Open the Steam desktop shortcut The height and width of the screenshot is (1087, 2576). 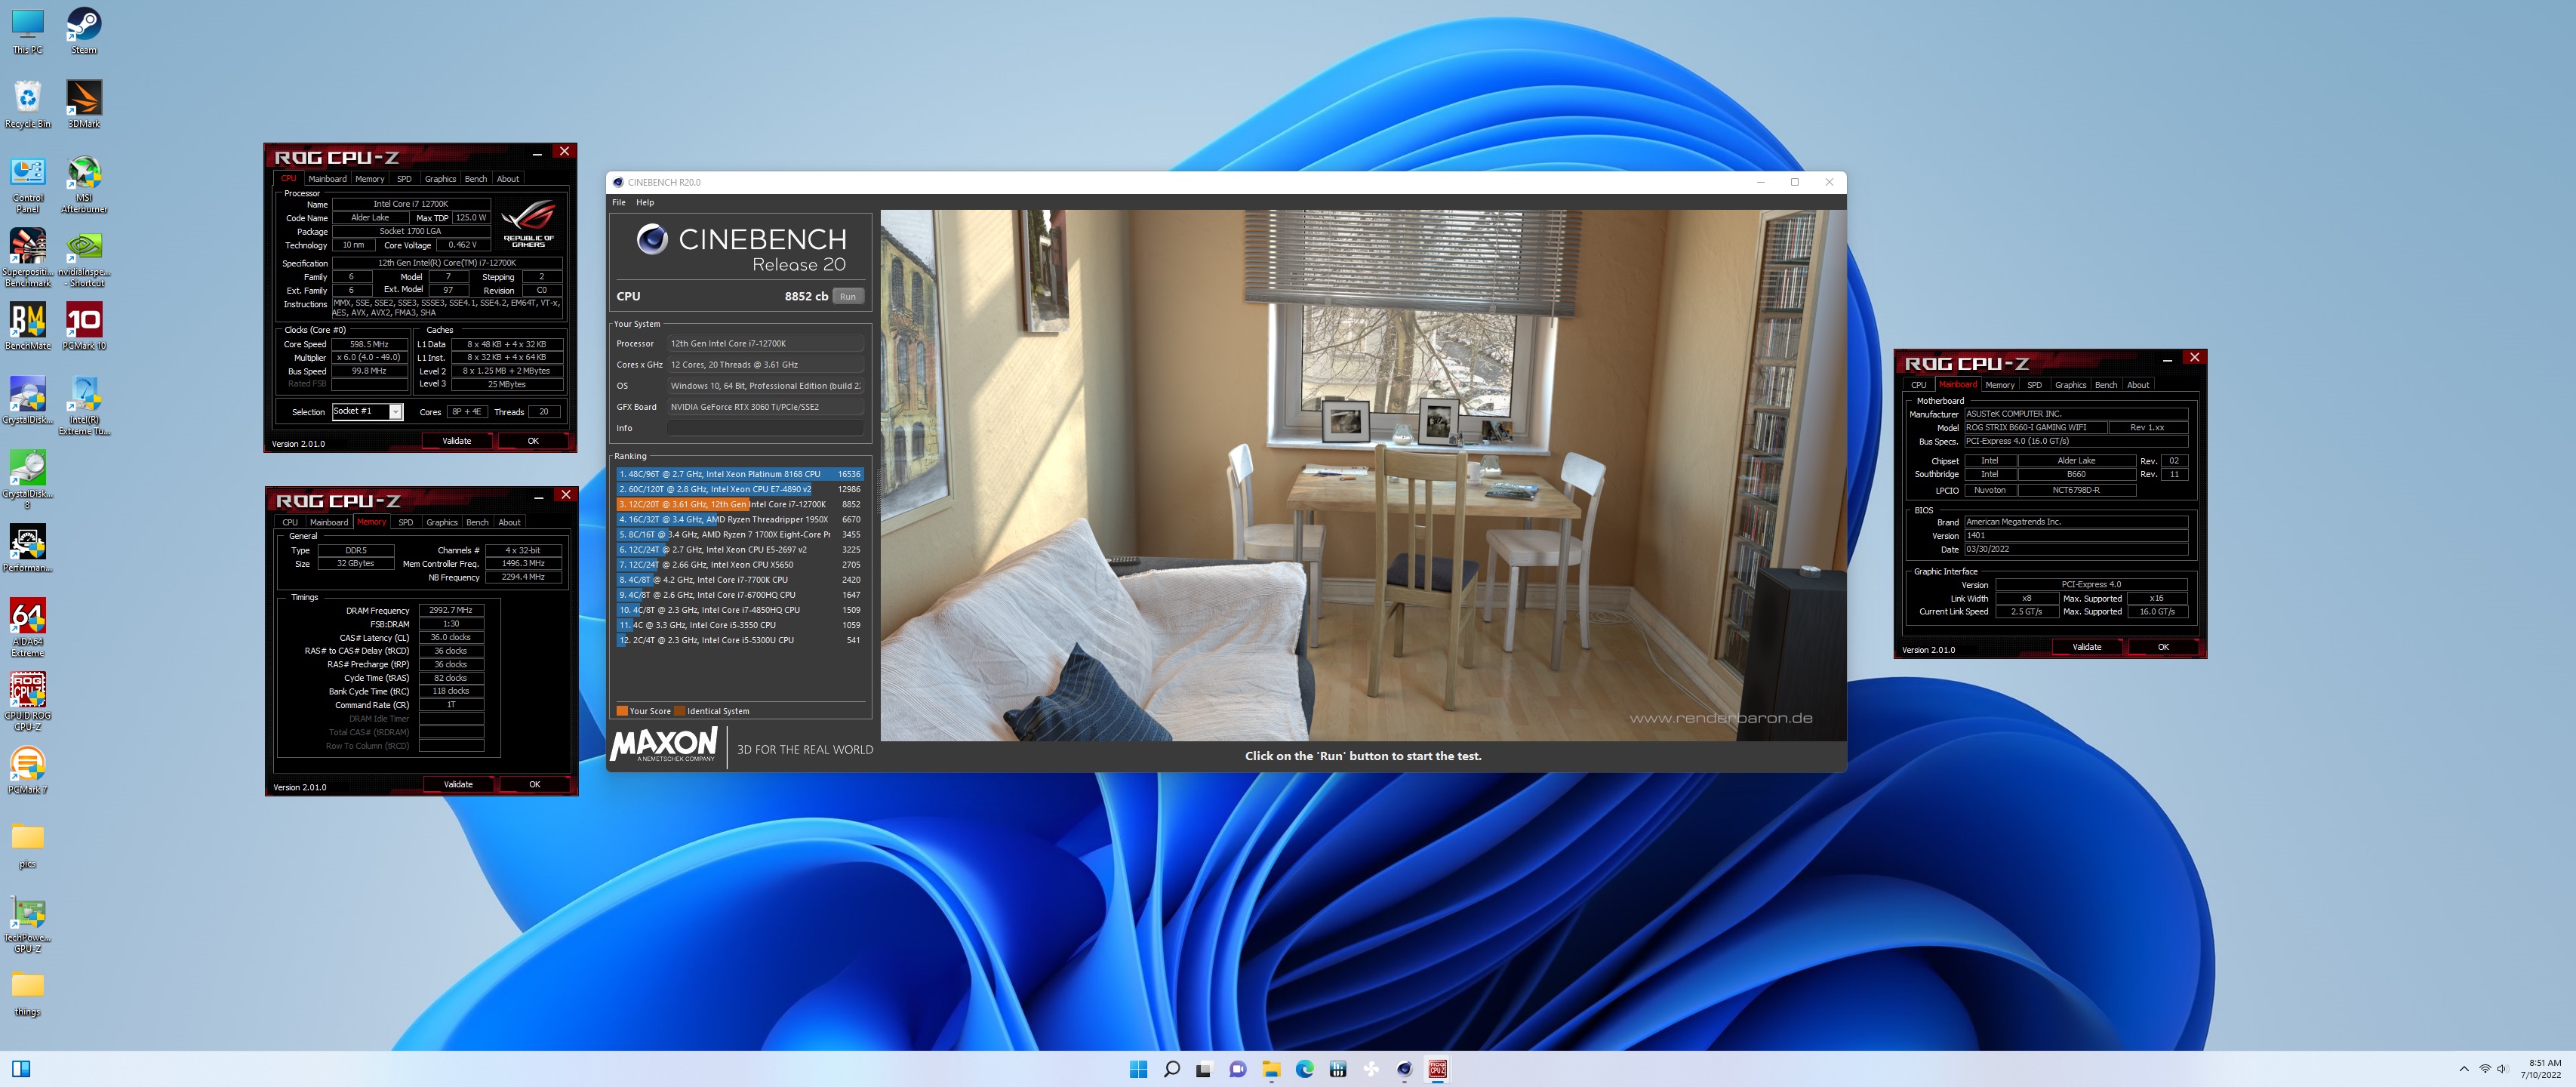(x=84, y=30)
